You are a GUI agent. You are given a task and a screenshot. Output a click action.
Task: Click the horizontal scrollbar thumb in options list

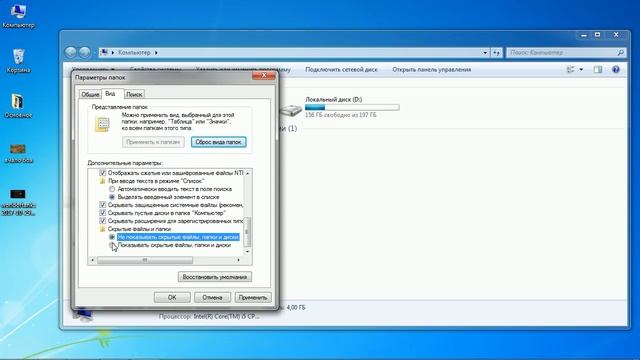coord(145,260)
